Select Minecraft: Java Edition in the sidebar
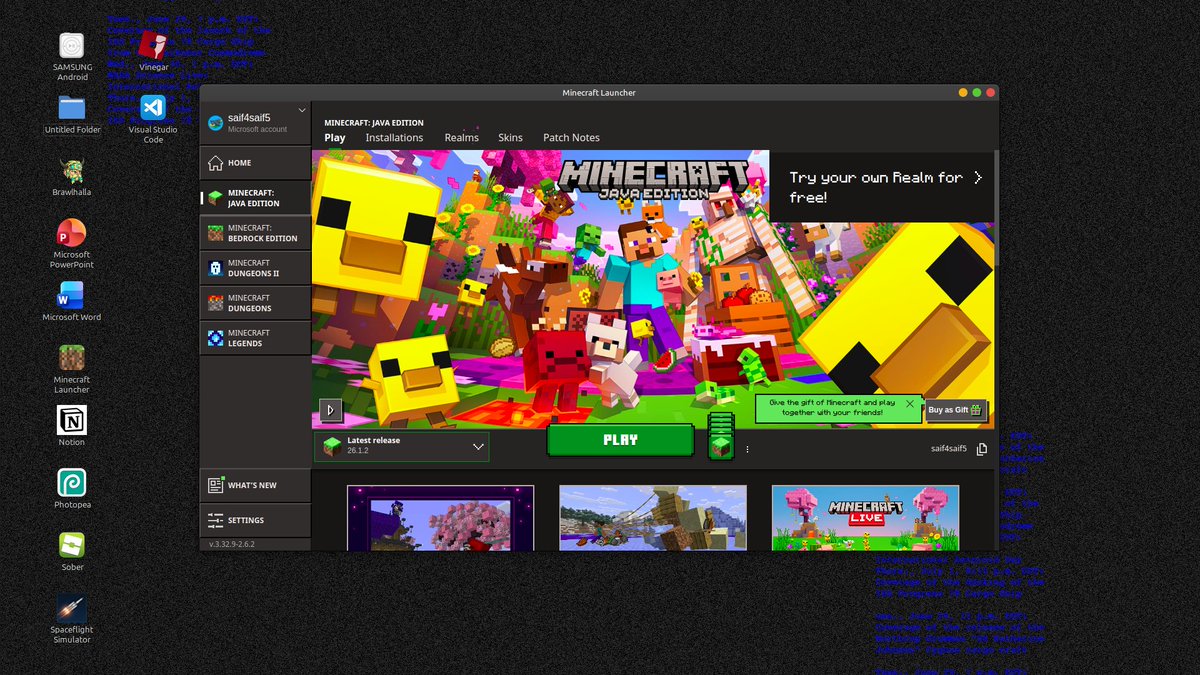The height and width of the screenshot is (675, 1200). [255, 198]
